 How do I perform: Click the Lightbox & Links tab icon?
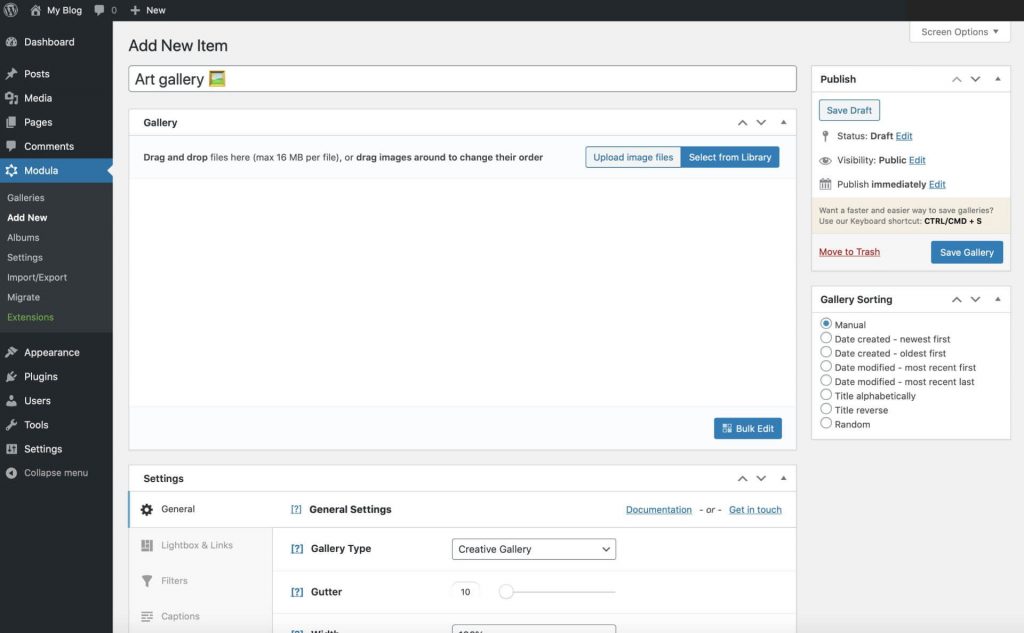(147, 545)
